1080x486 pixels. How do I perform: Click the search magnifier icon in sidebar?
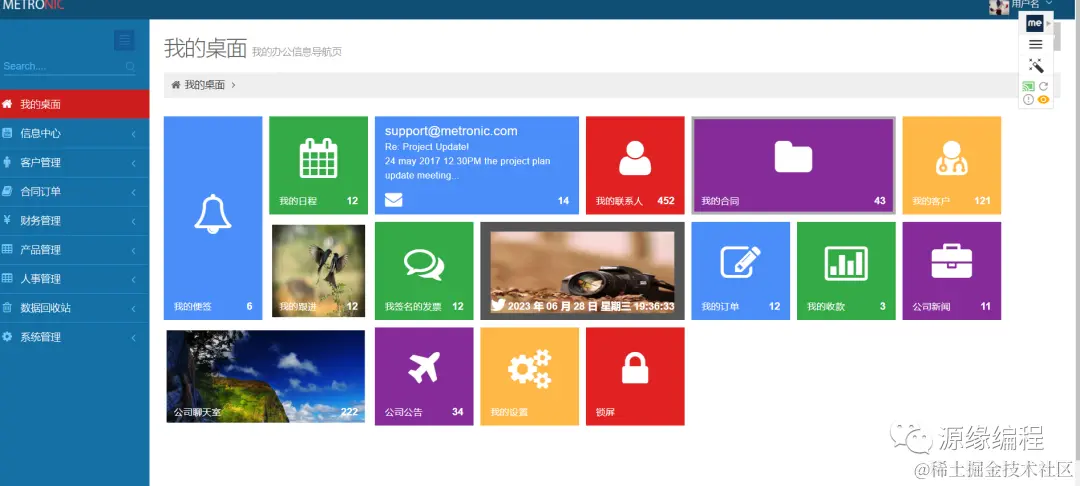coord(130,67)
